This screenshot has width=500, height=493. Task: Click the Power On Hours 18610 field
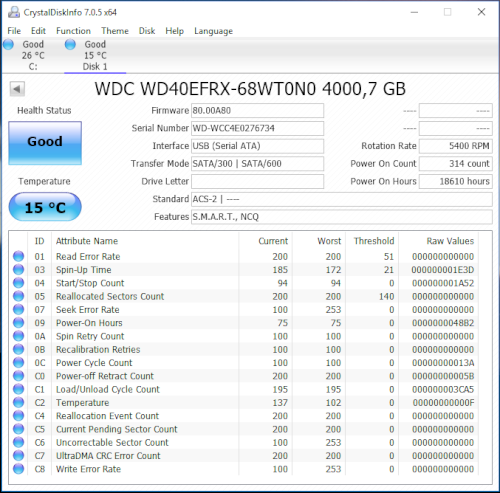click(x=456, y=181)
